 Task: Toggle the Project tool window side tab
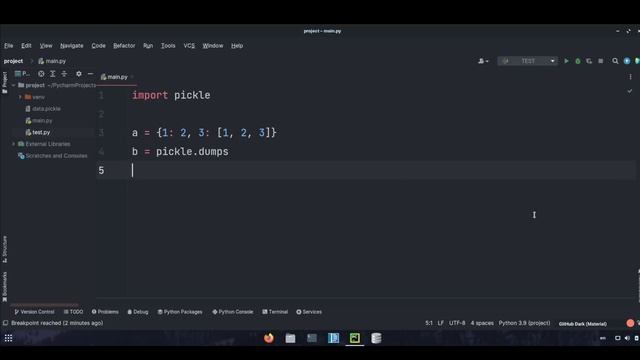pos(4,82)
